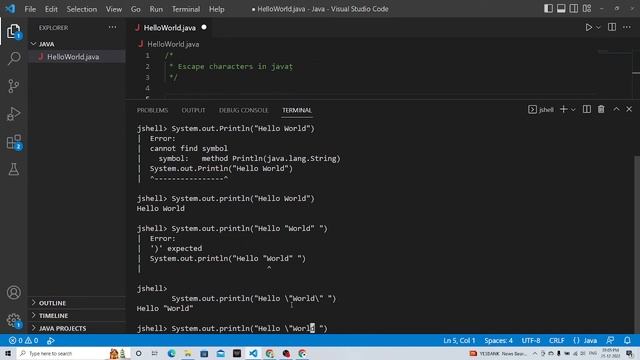Open the Source Control view
The height and width of the screenshot is (360, 640).
click(x=13, y=86)
